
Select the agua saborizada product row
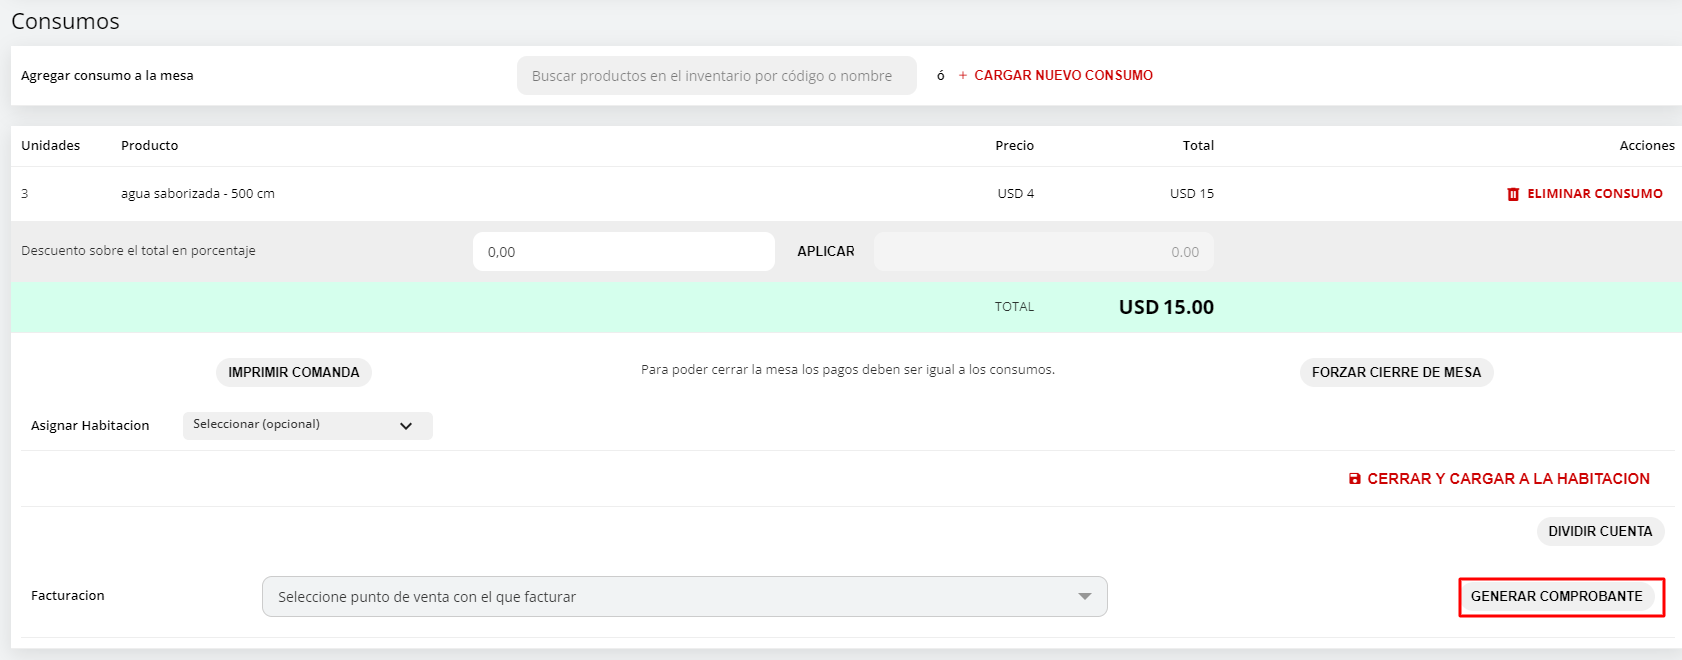point(196,193)
